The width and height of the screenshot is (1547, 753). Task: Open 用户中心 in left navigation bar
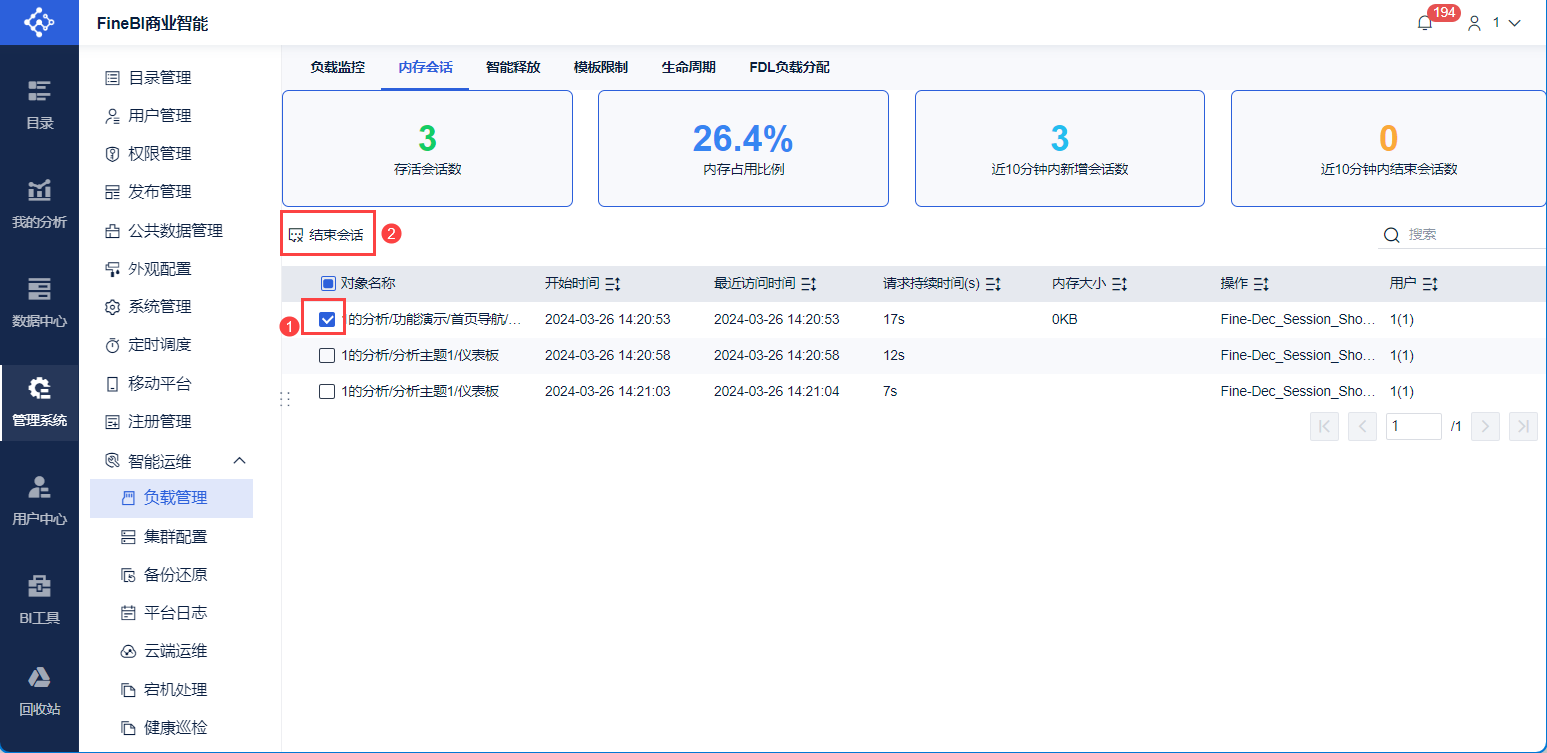tap(39, 501)
